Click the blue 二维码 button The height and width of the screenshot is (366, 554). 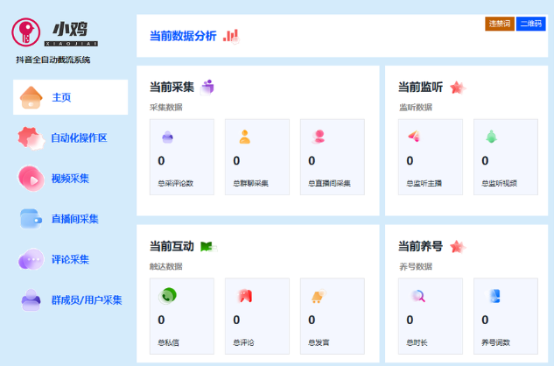tap(531, 24)
